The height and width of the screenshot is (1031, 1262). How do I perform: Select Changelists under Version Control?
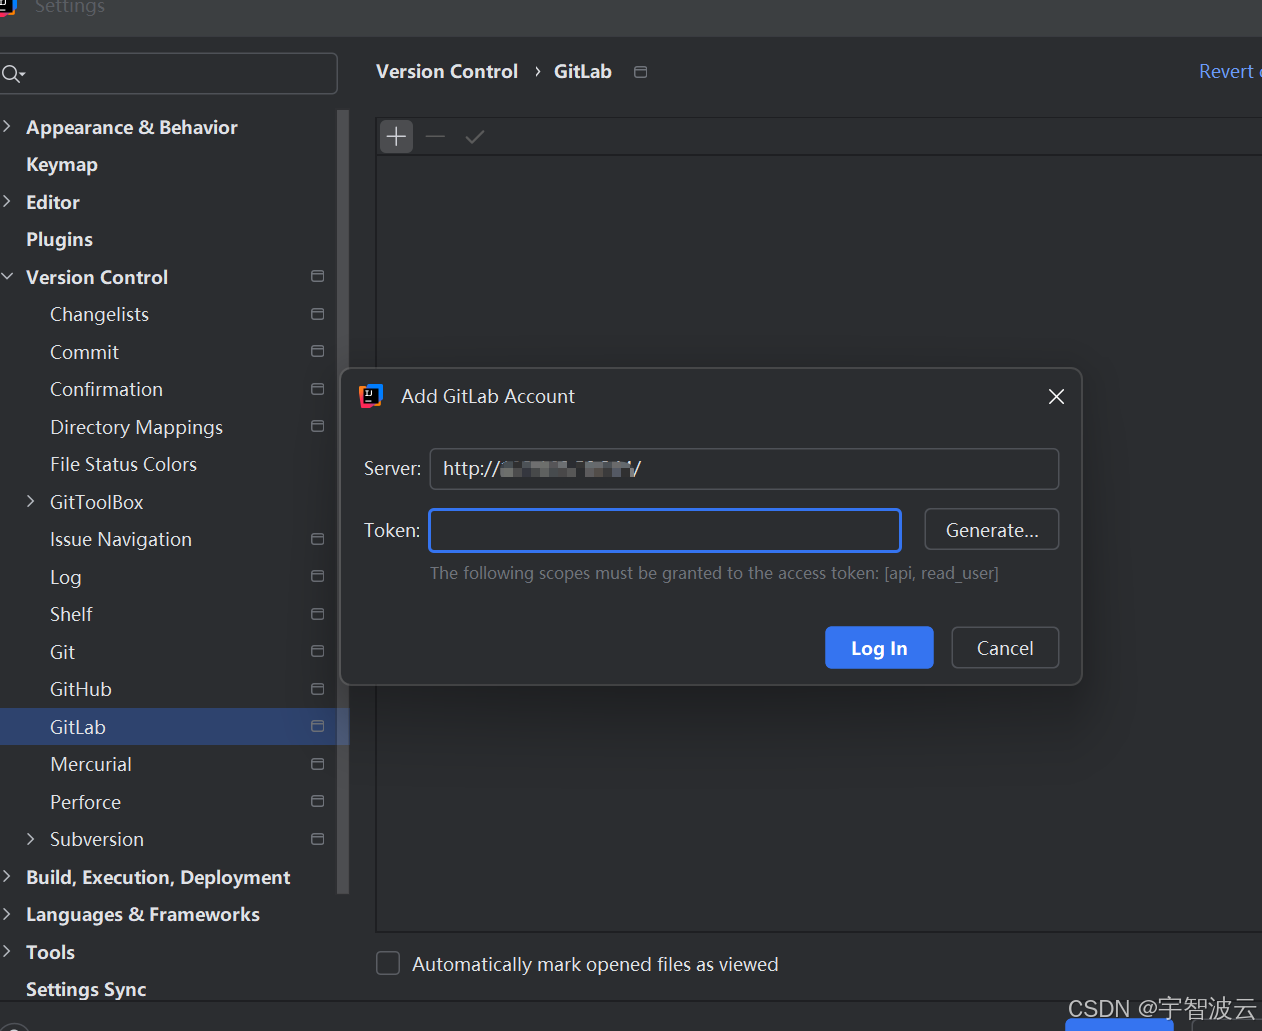pos(99,314)
